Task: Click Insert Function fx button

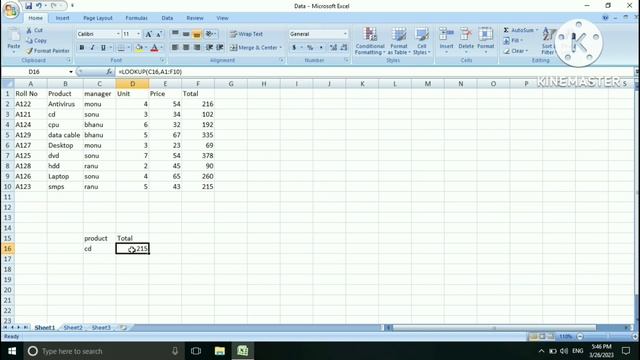Action: [x=109, y=72]
